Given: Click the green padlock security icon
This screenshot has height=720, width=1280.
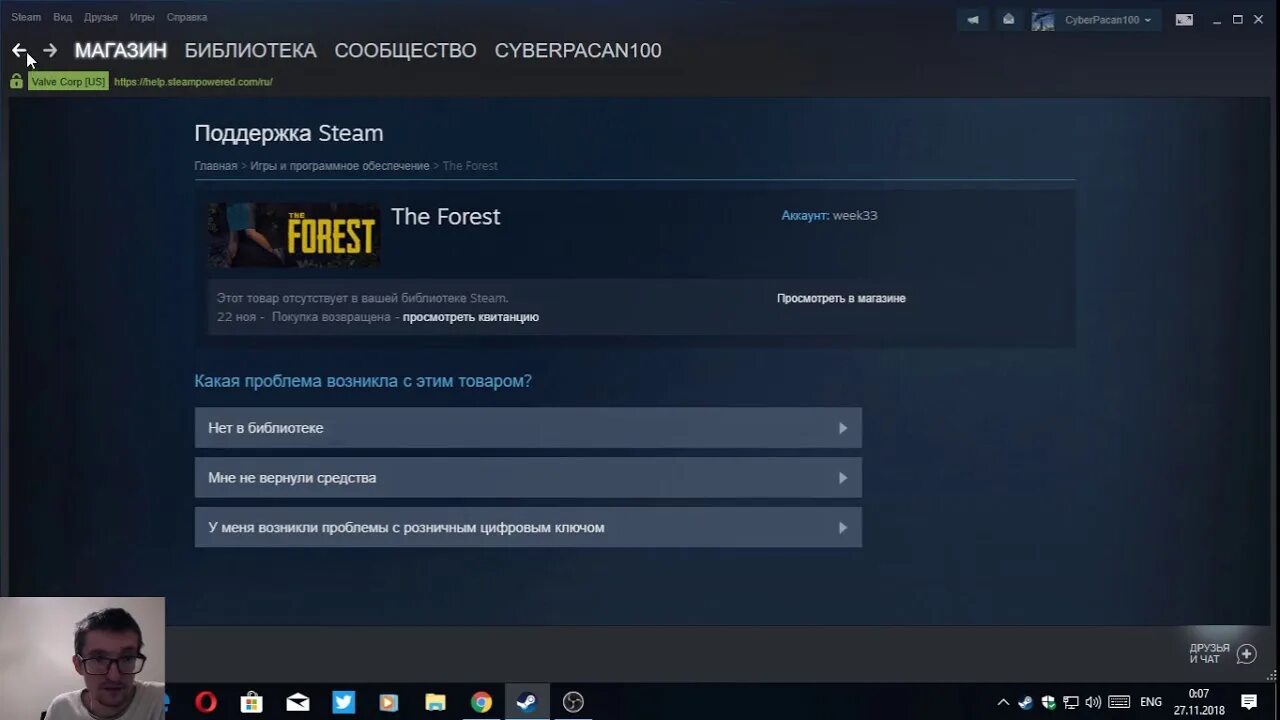Looking at the screenshot, I should click(16, 81).
